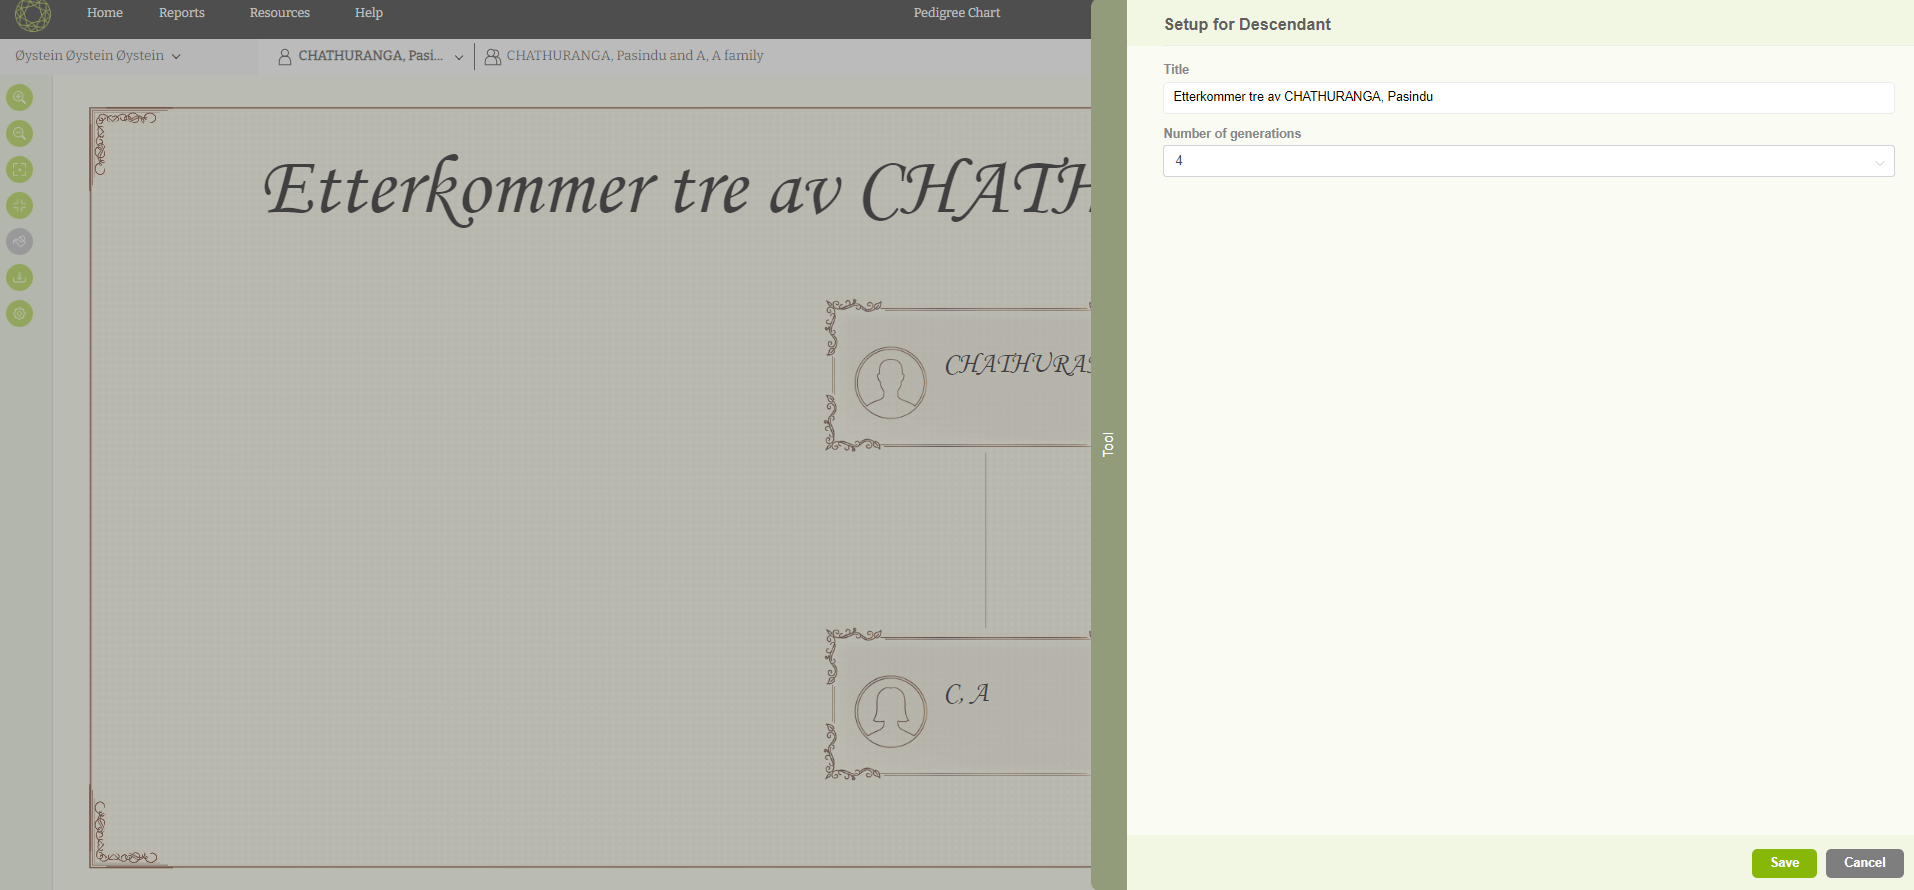Go to the Home menu item
1914x890 pixels.
105,13
